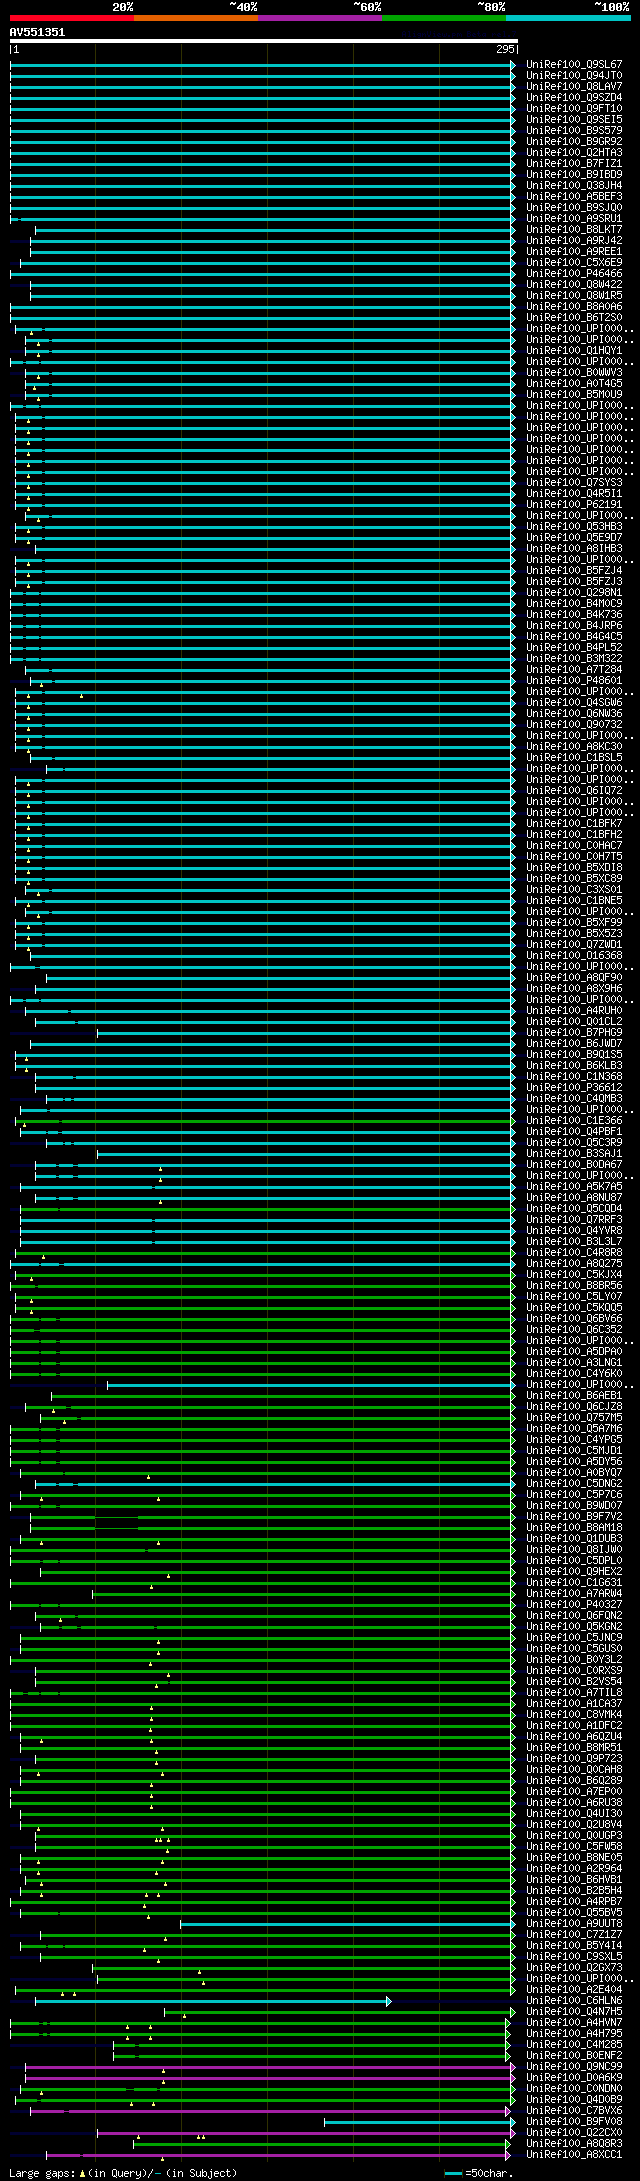Select hit label UniRef100_Q6BV66
Image resolution: width=640 pixels, height=2181 pixels.
pyautogui.click(x=574, y=1319)
